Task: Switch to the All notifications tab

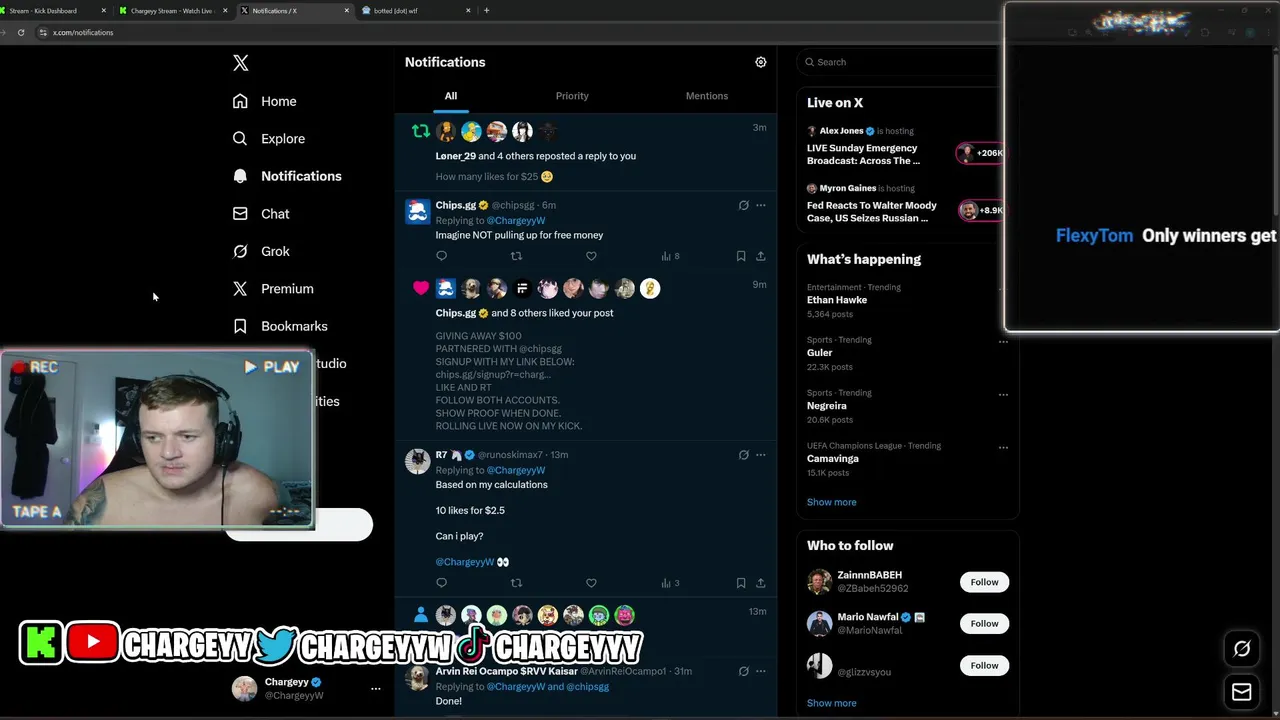Action: [451, 96]
